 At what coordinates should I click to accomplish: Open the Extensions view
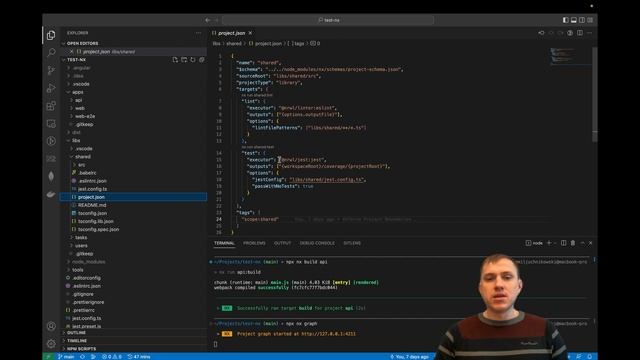[x=51, y=106]
